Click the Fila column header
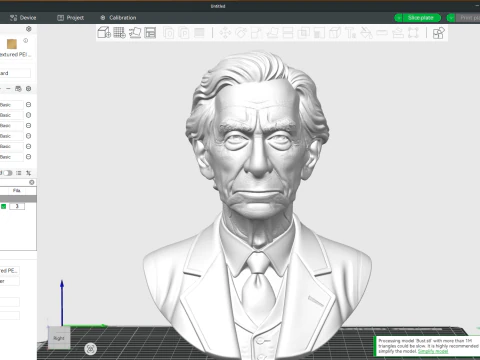 click(17, 191)
